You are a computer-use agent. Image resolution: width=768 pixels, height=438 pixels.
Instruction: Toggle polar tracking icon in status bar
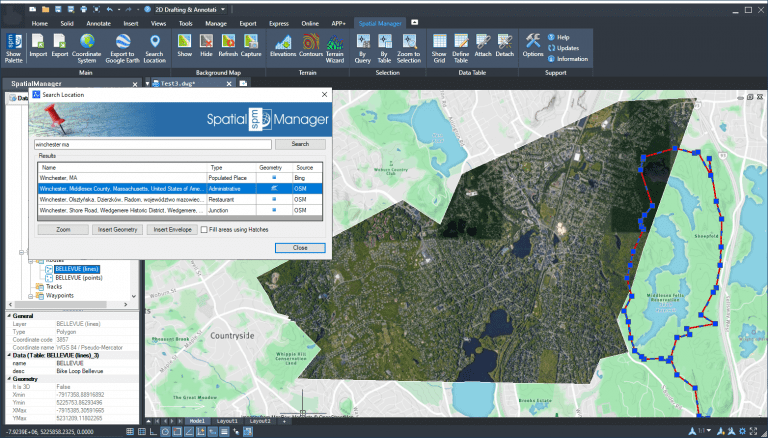(166, 432)
